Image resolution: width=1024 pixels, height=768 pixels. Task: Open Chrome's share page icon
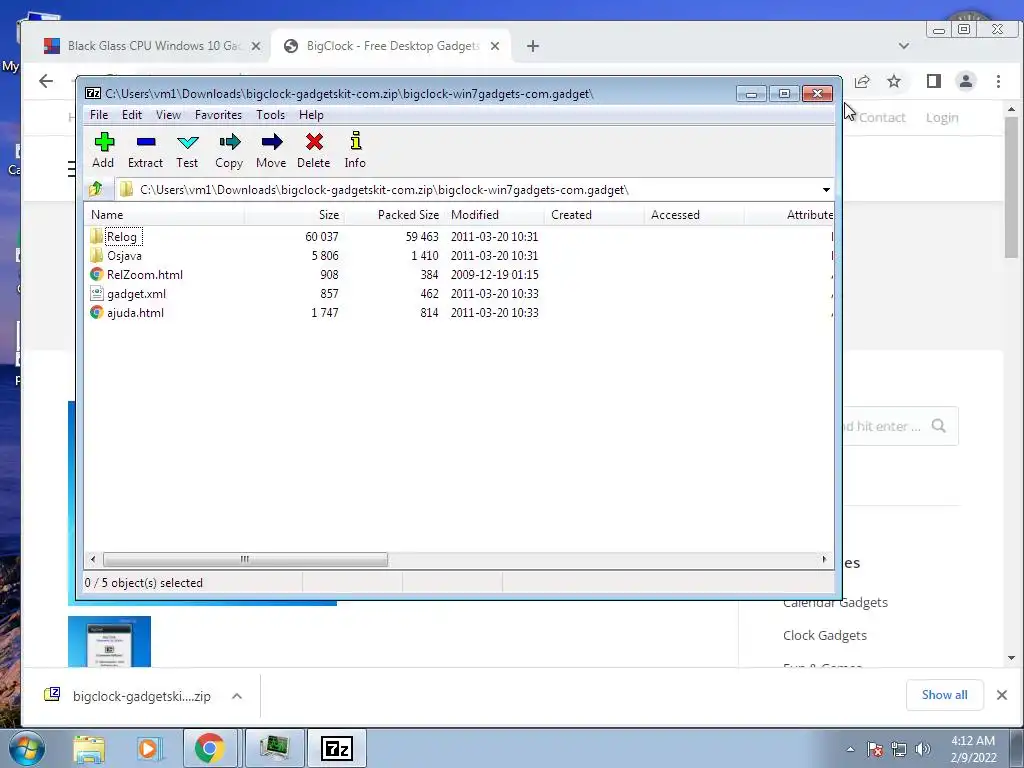click(862, 81)
